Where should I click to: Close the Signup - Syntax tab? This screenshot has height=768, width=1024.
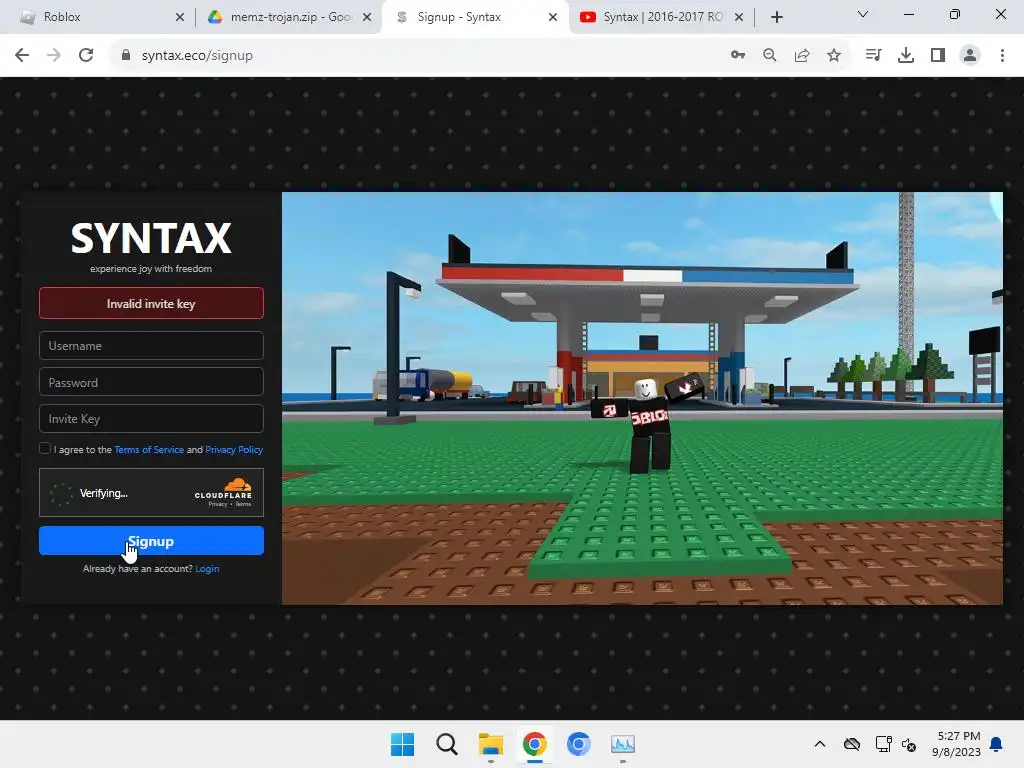tap(552, 18)
